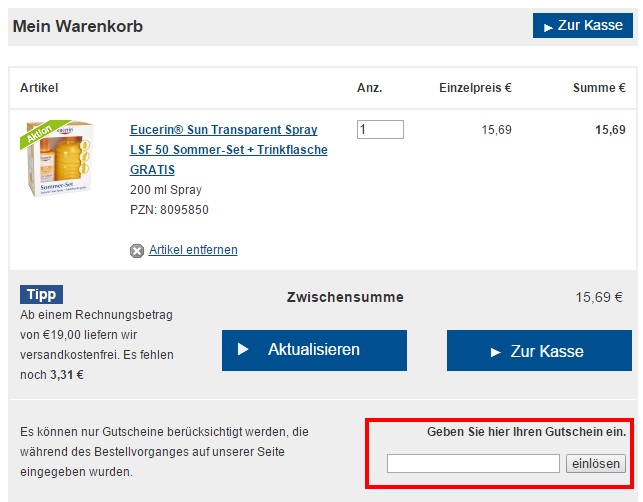Screen dimensions: 643x502
Task: Click the large Zur Kasse button below subtotal
Action: pos(539,350)
